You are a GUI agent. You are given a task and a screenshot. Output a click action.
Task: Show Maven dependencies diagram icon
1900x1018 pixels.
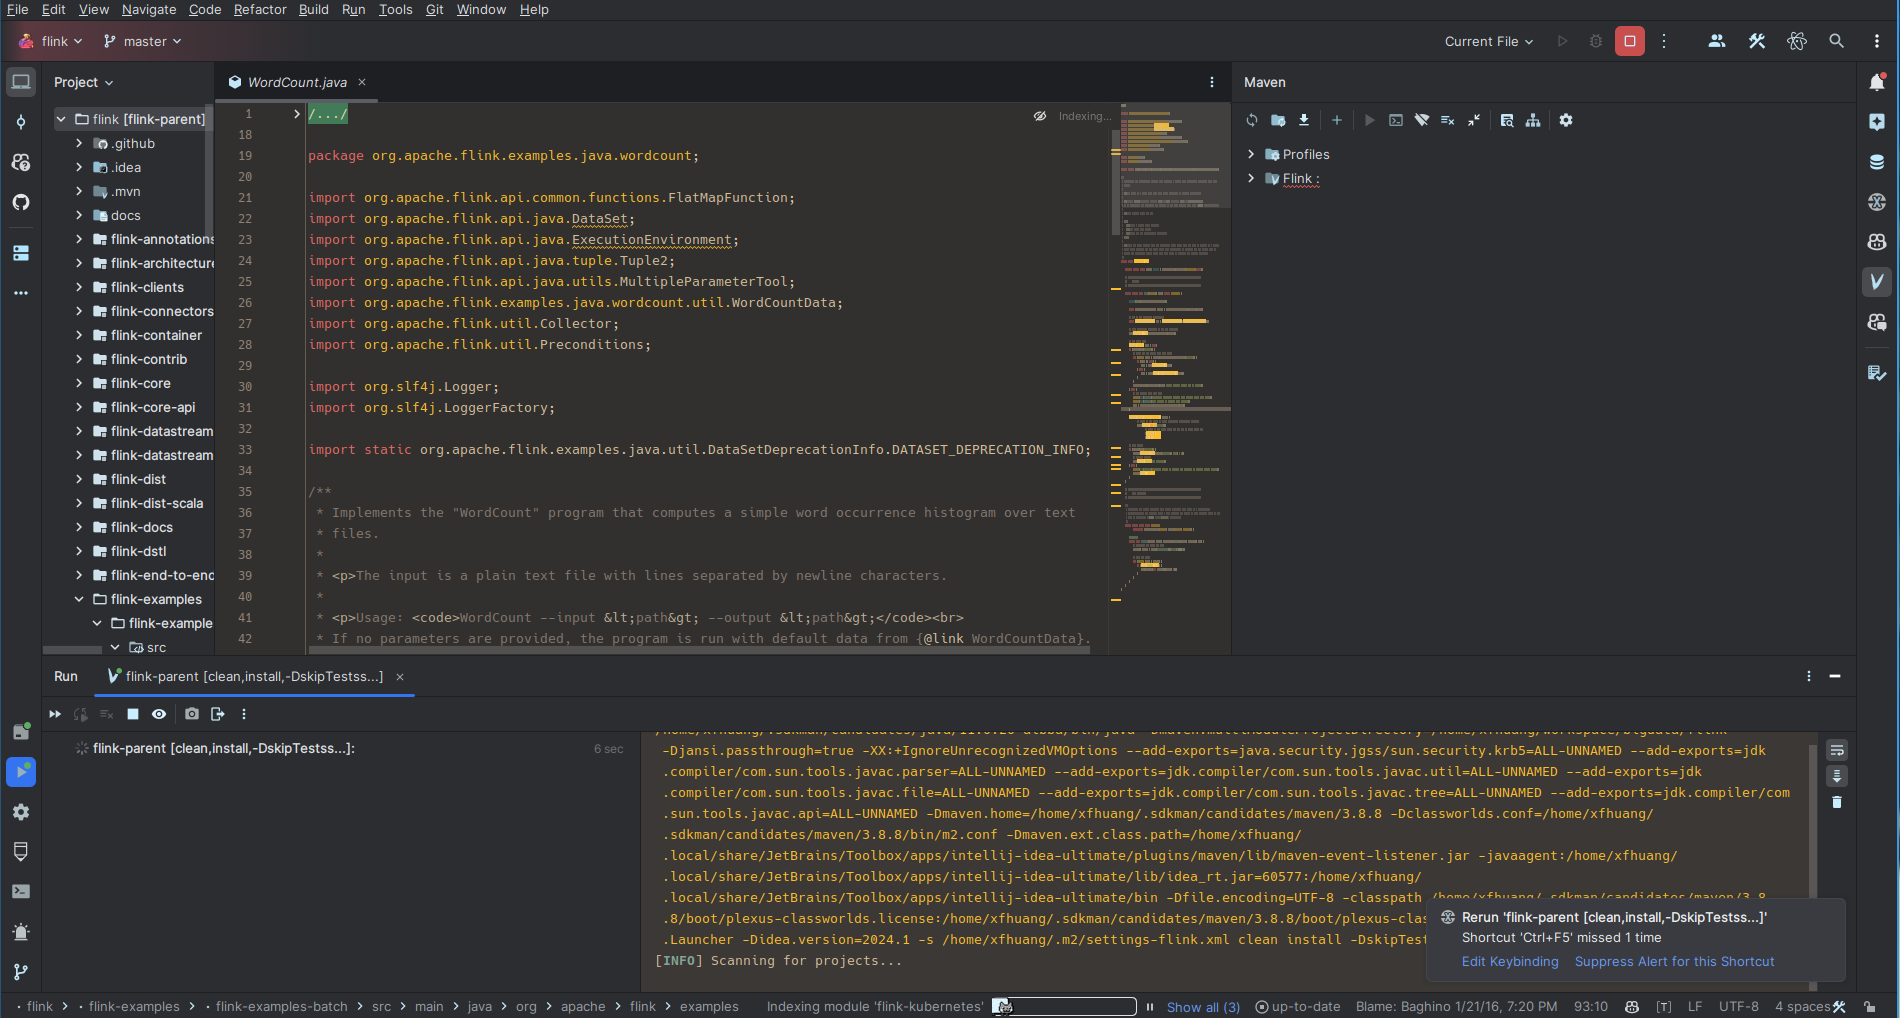click(x=1533, y=120)
